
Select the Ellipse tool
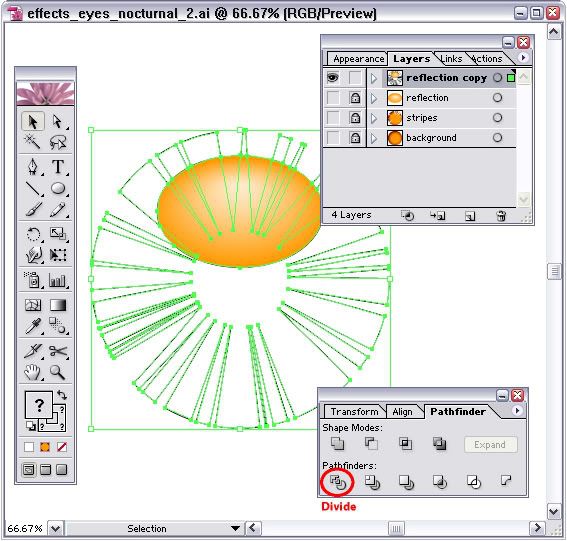point(57,188)
